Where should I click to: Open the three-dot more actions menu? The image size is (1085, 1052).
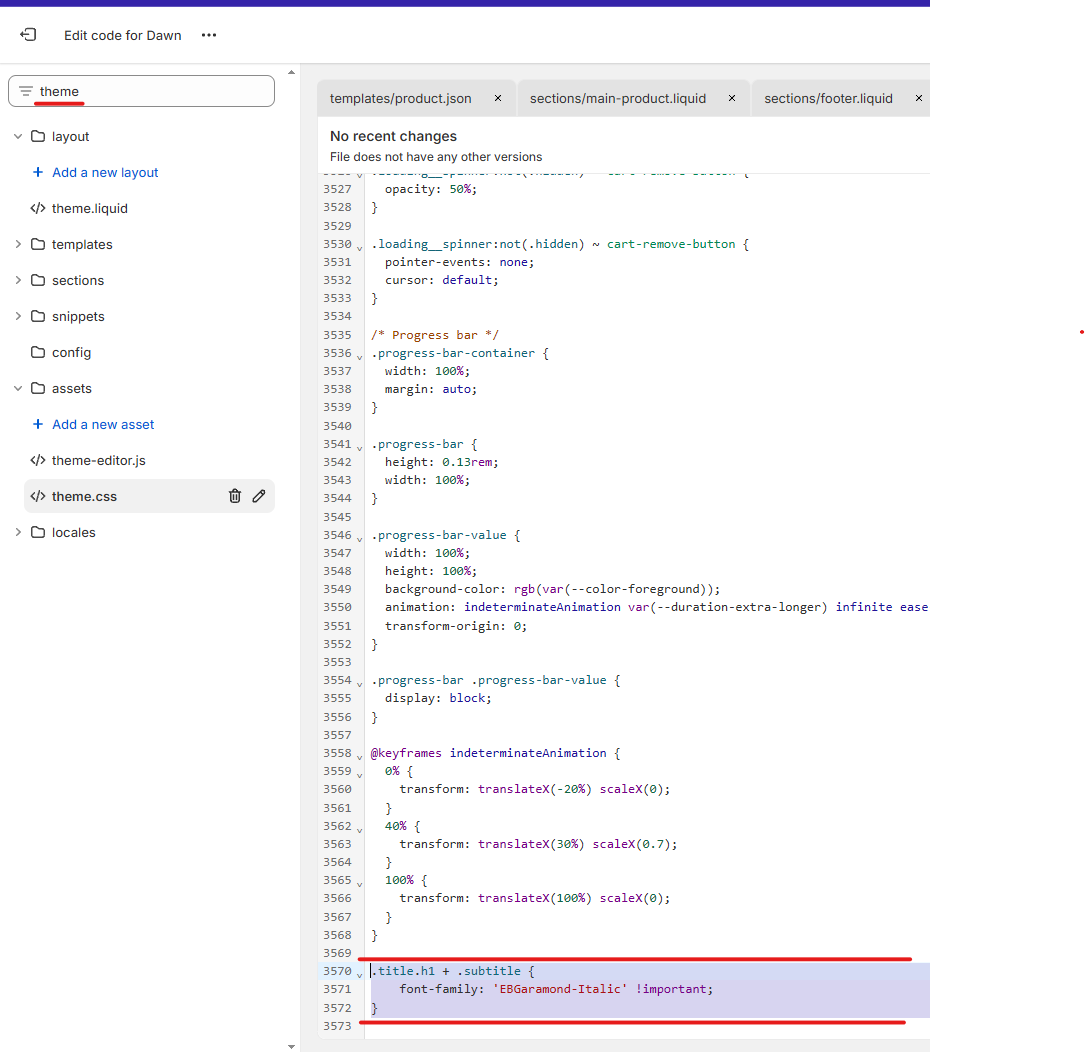pyautogui.click(x=208, y=35)
